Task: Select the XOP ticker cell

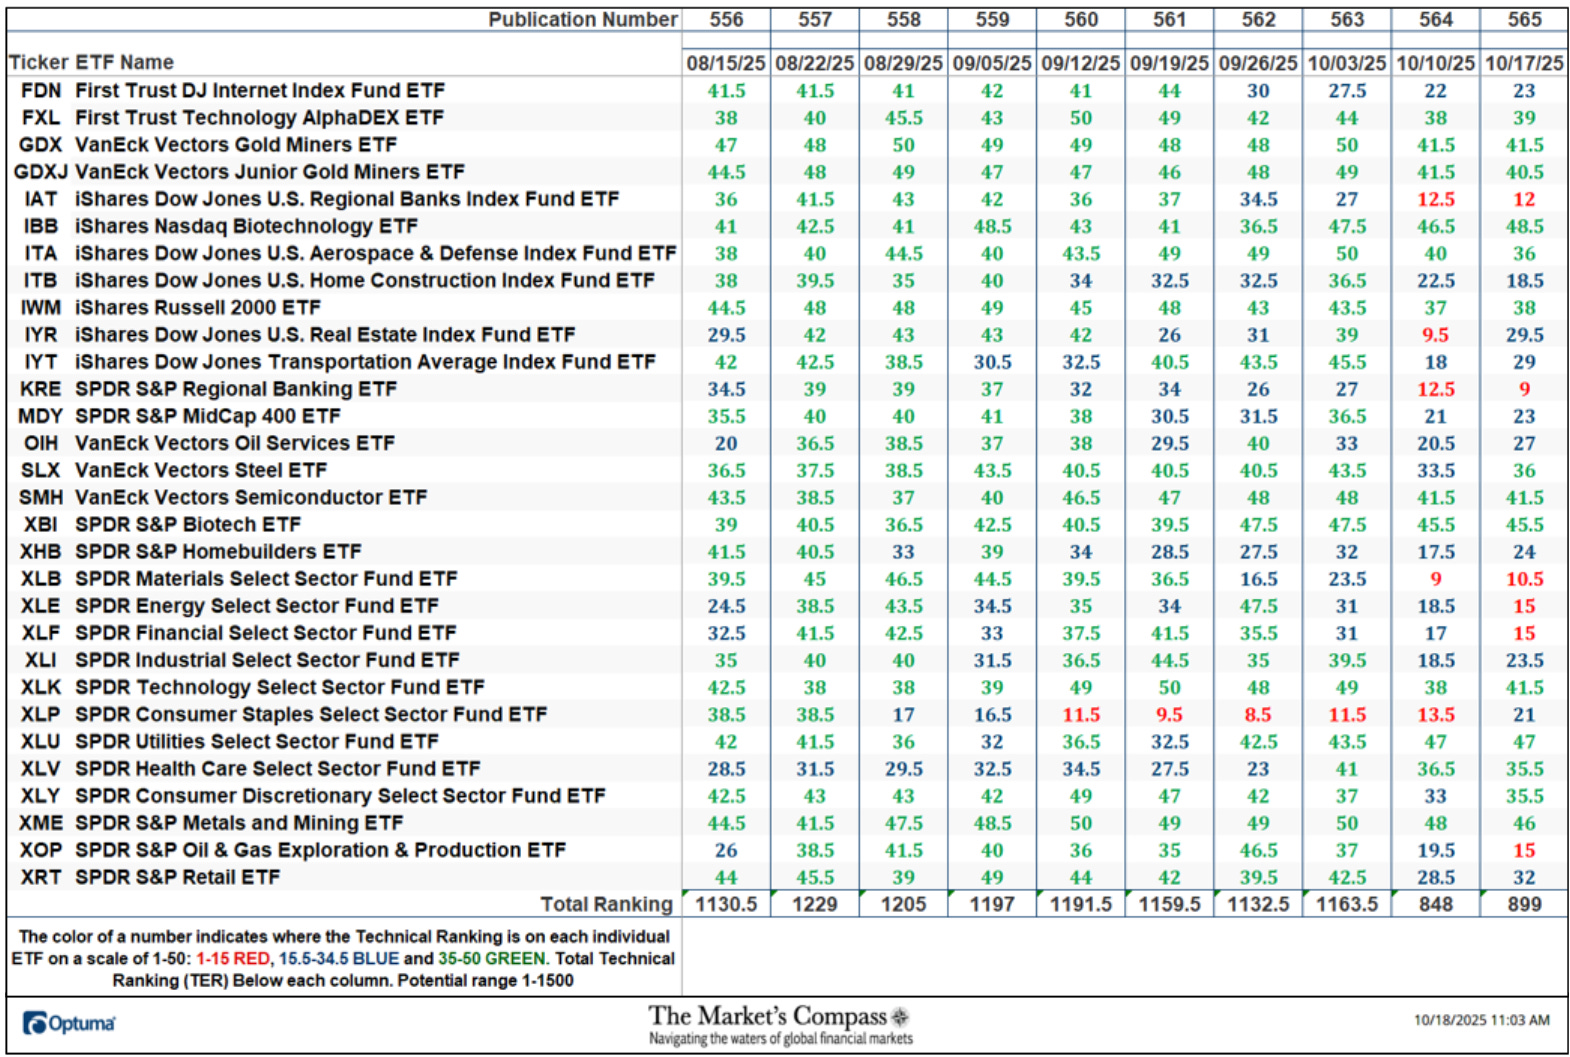Action: (40, 850)
